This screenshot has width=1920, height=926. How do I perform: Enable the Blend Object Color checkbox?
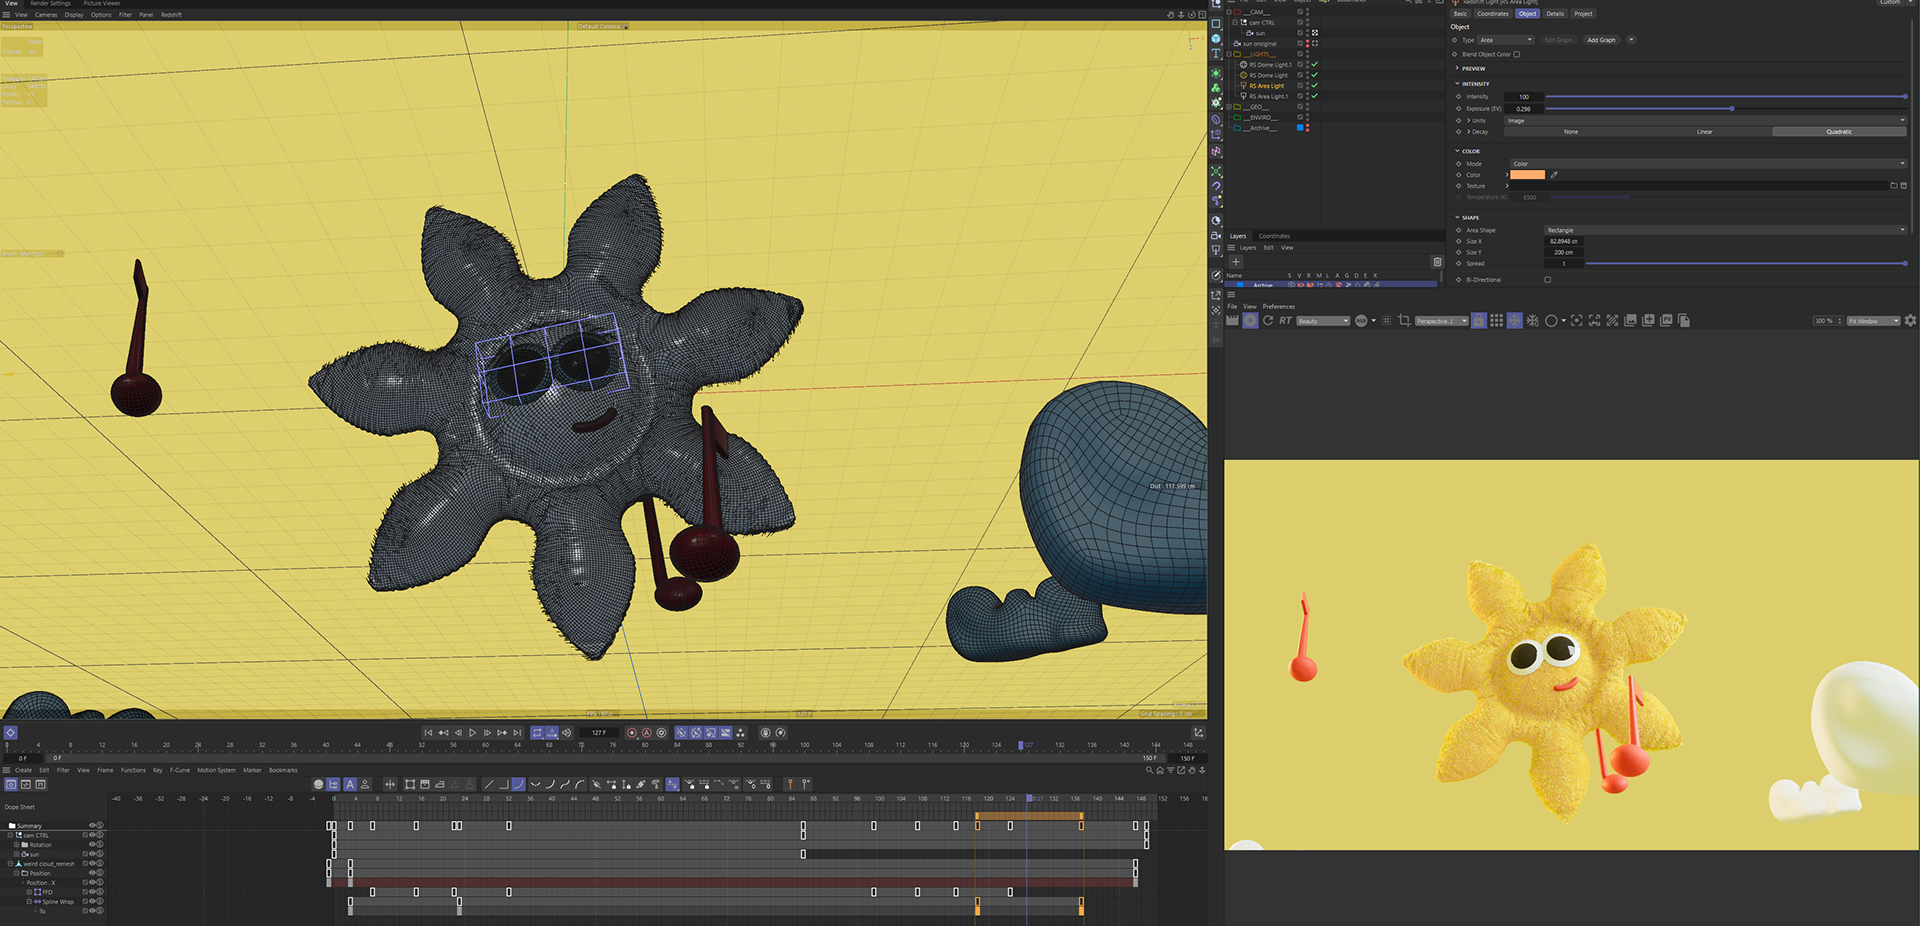(1516, 54)
